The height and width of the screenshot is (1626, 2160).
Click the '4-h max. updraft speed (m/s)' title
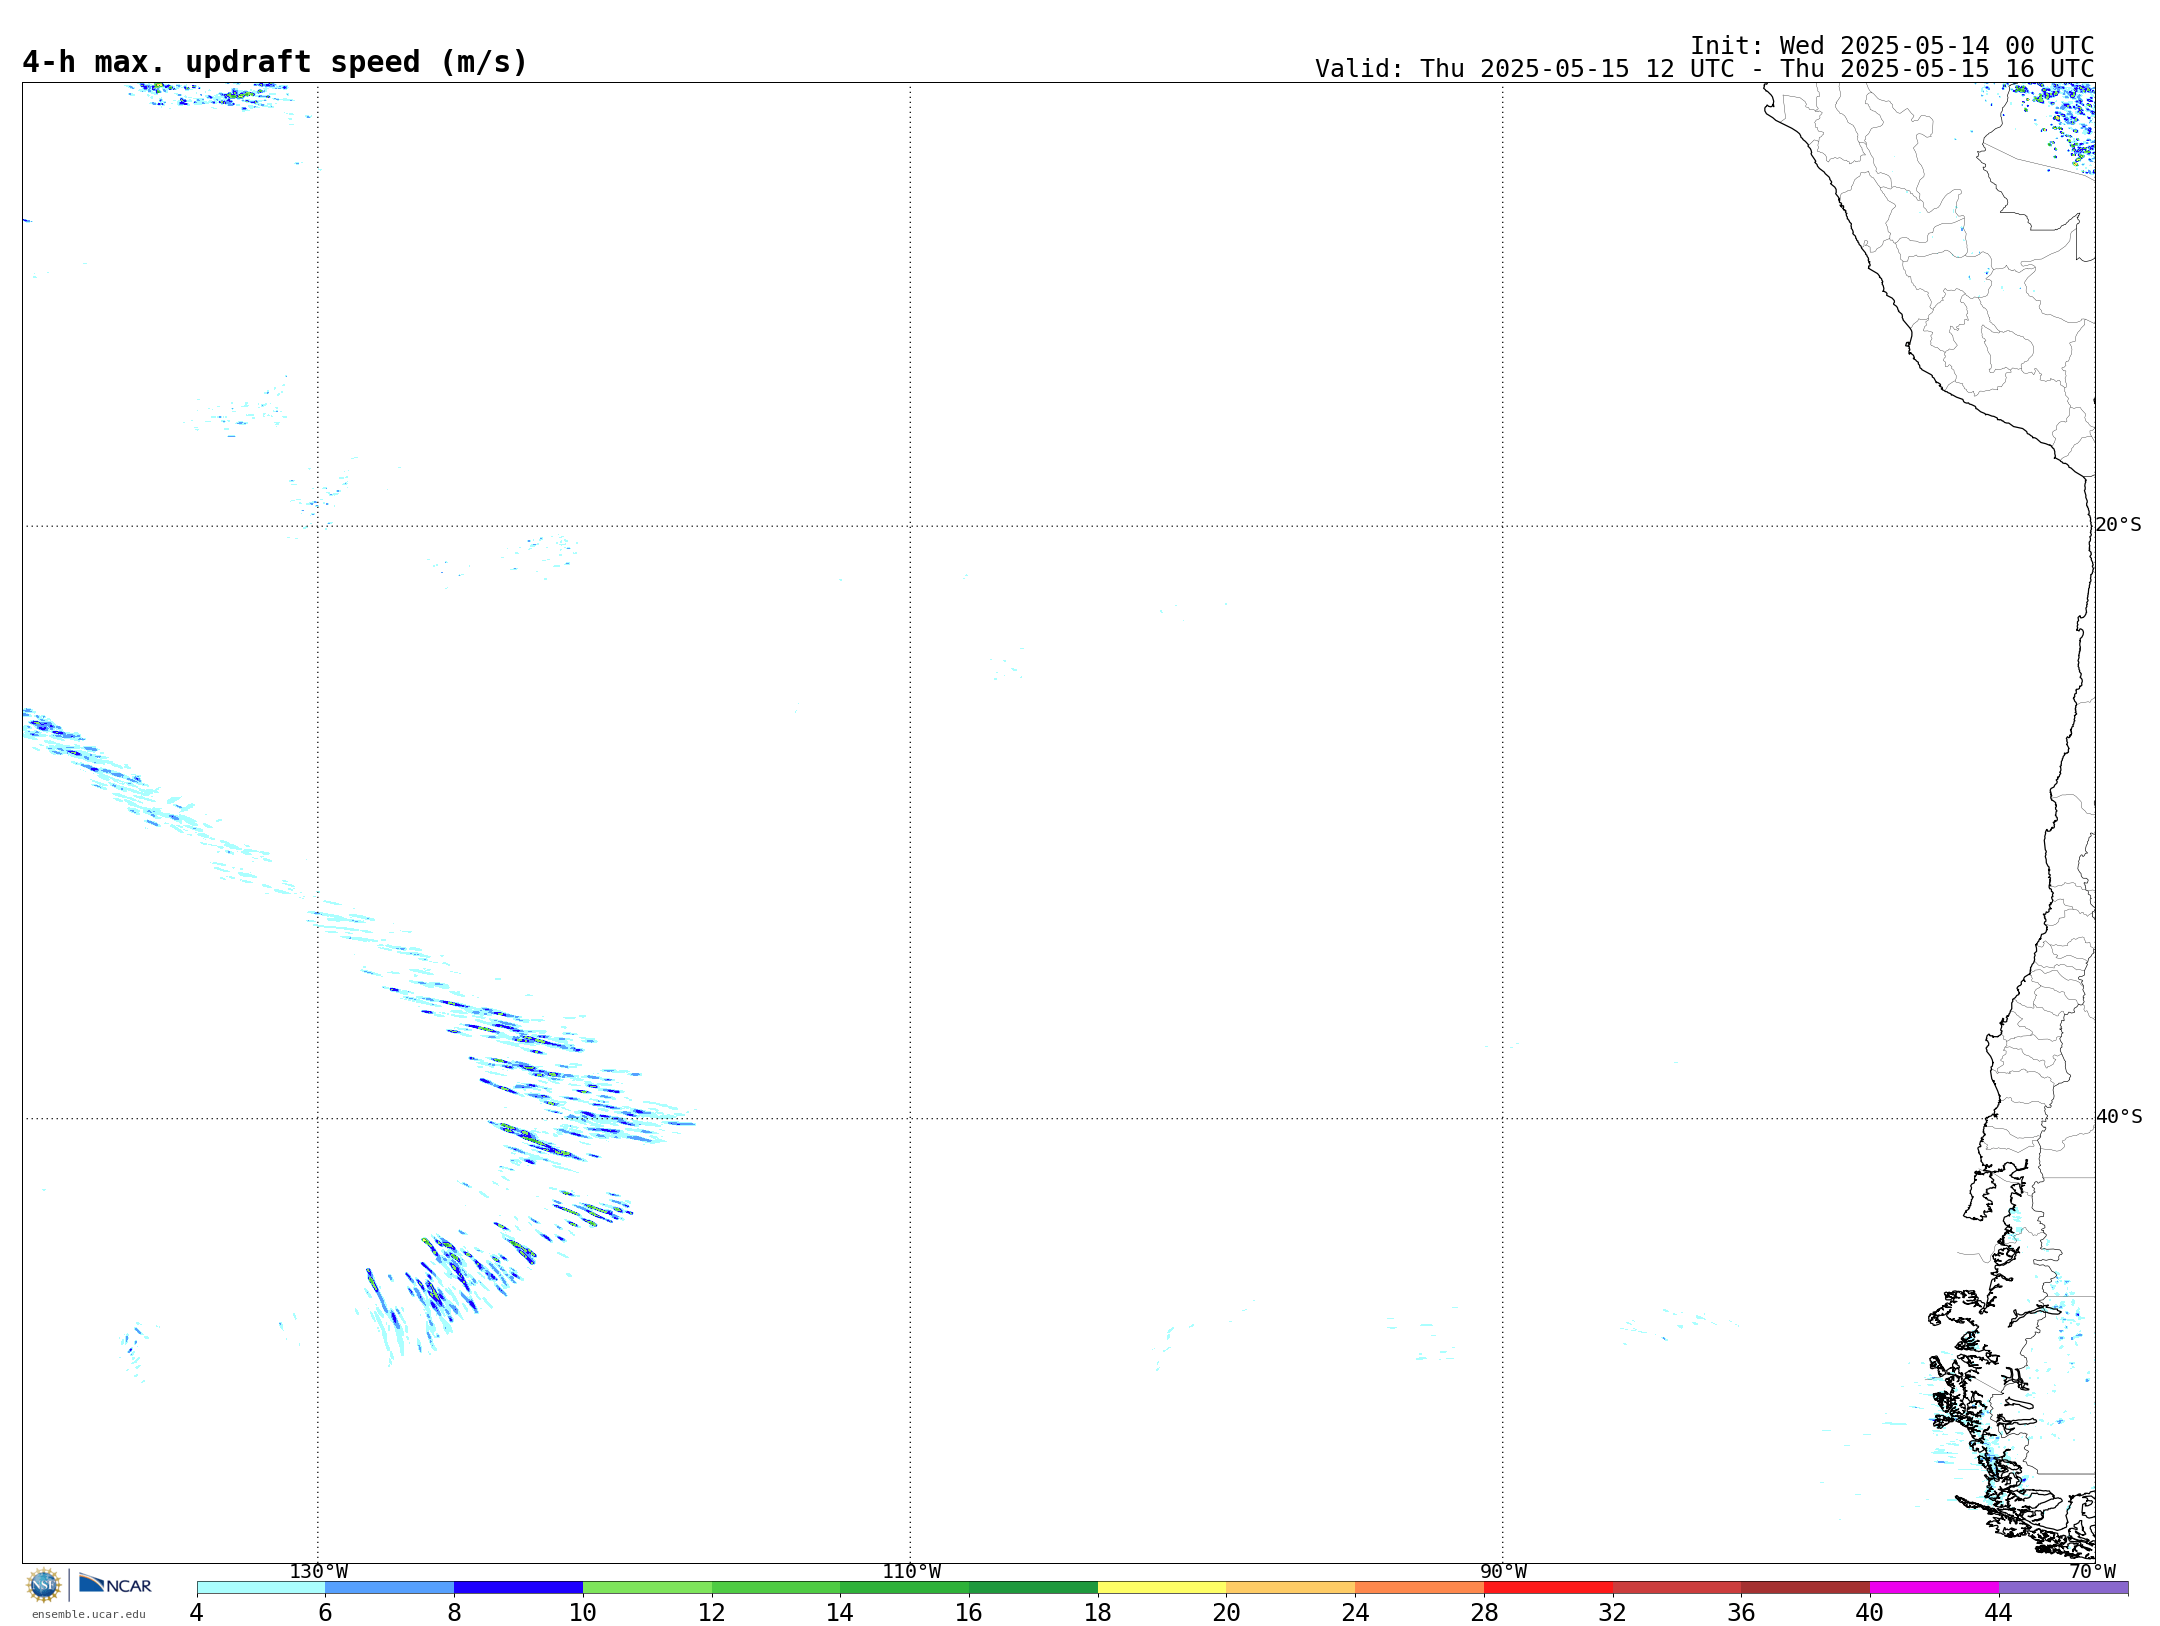(275, 63)
